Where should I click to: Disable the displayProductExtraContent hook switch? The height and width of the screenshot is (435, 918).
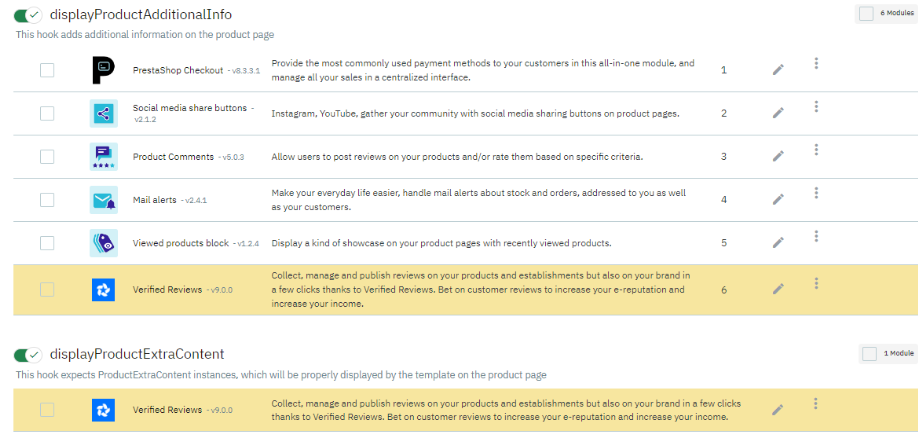27,354
